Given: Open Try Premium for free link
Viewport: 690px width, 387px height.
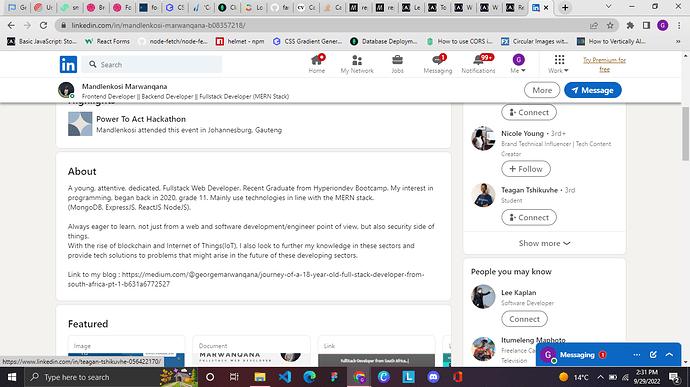Looking at the screenshot, I should point(604,64).
